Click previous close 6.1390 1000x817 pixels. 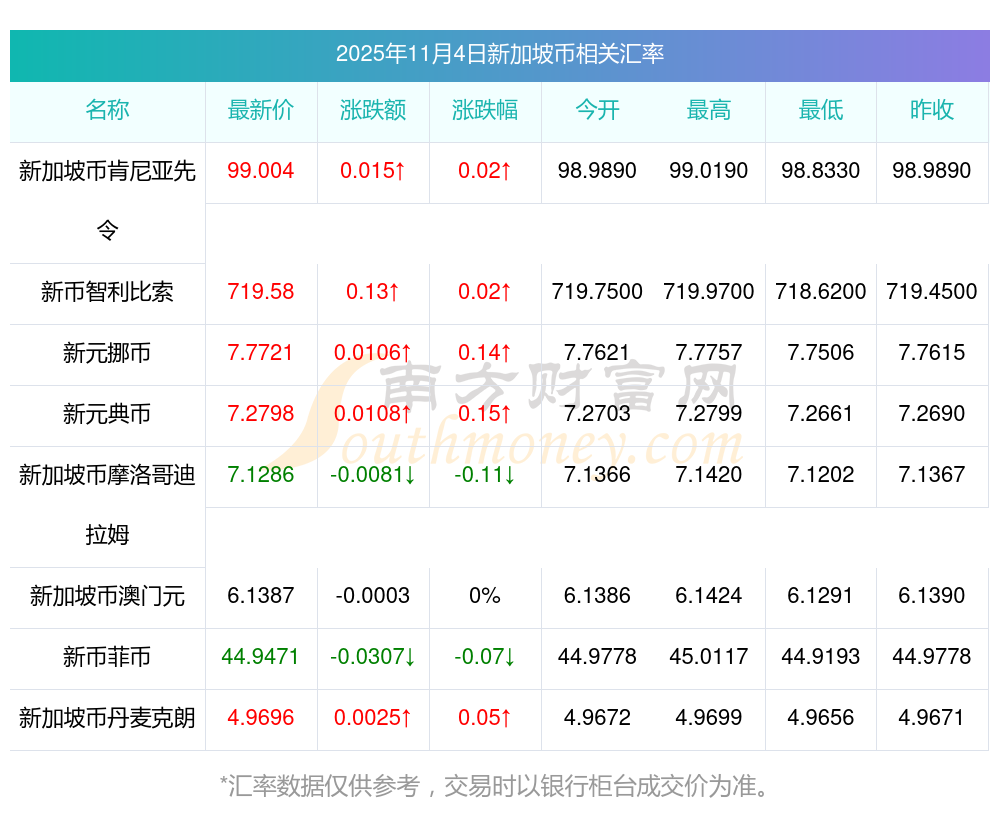click(x=932, y=596)
